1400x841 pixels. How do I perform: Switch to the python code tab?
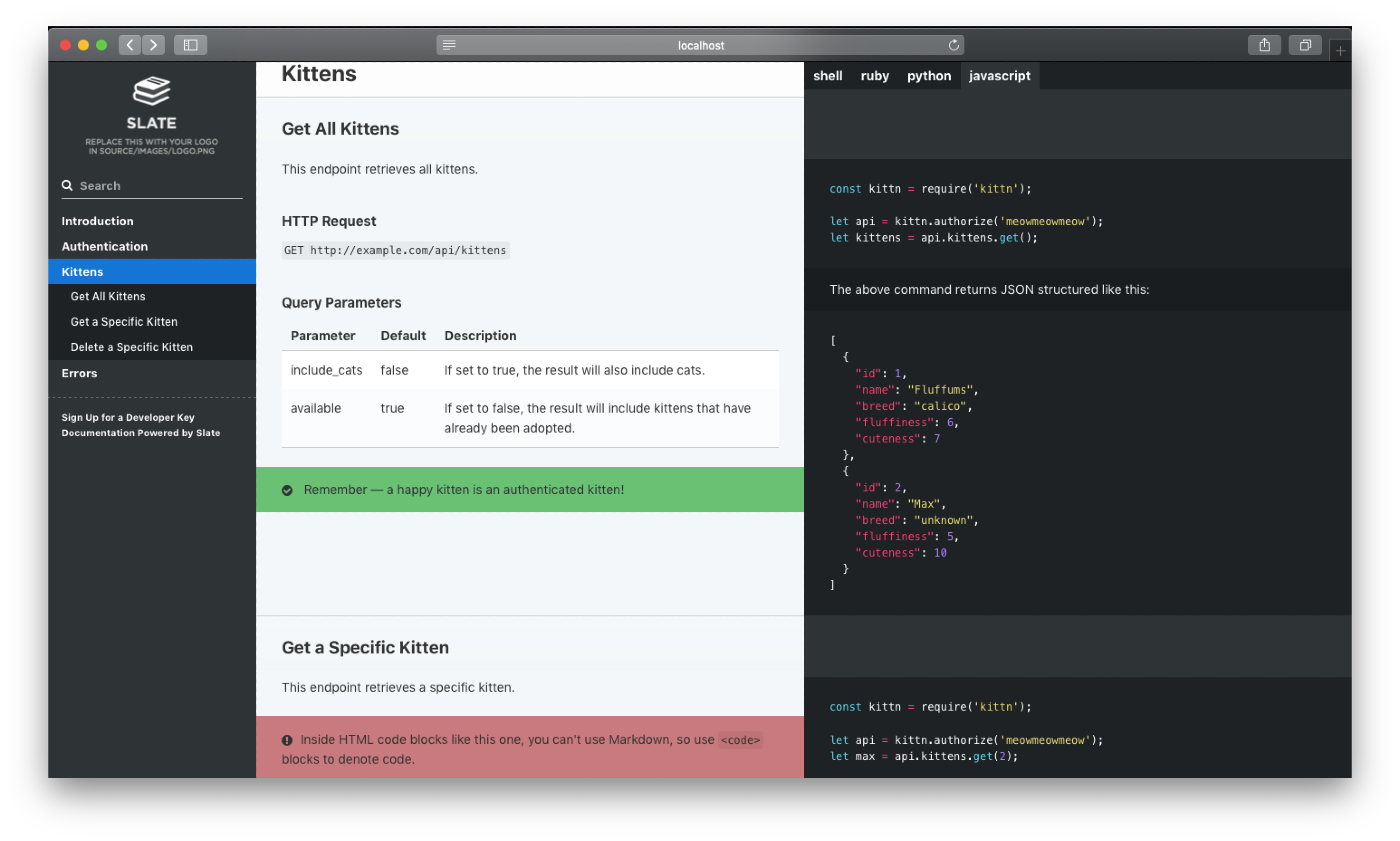(x=928, y=75)
